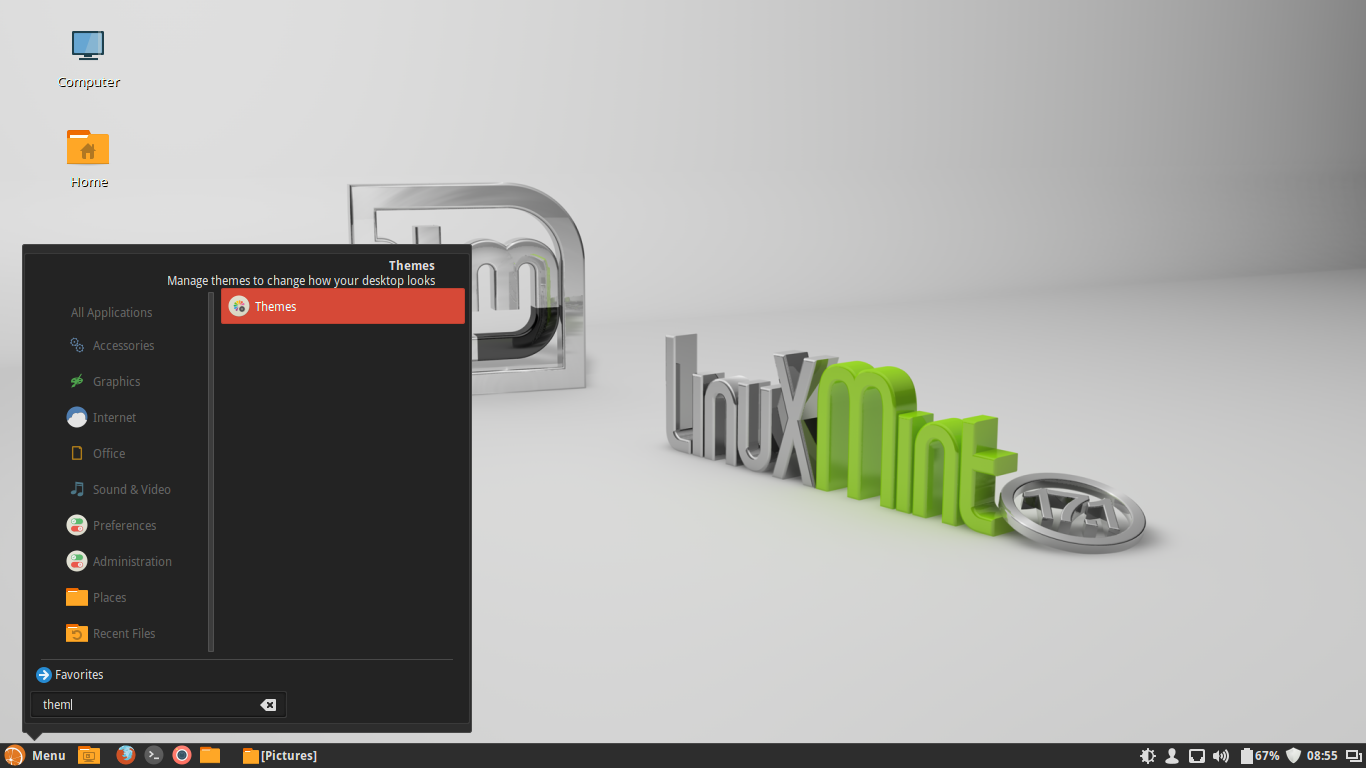Switch to the Pictures window
1366x768 pixels.
pyautogui.click(x=280, y=755)
